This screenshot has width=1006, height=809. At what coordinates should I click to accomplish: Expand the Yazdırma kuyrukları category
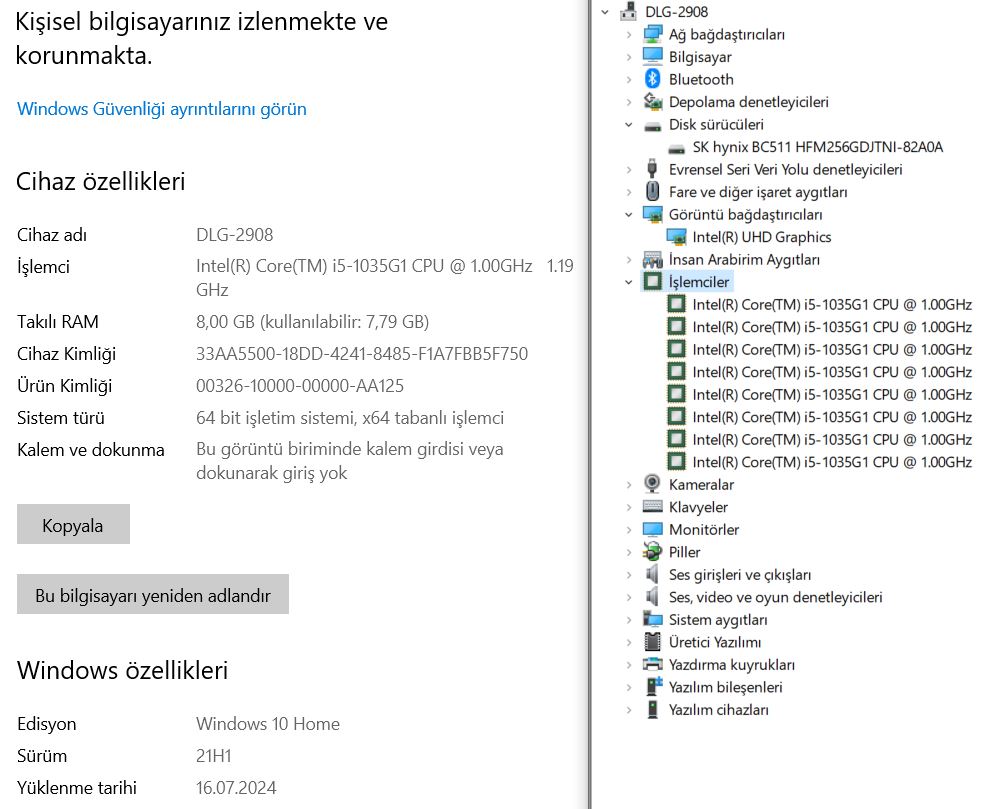pyautogui.click(x=629, y=665)
